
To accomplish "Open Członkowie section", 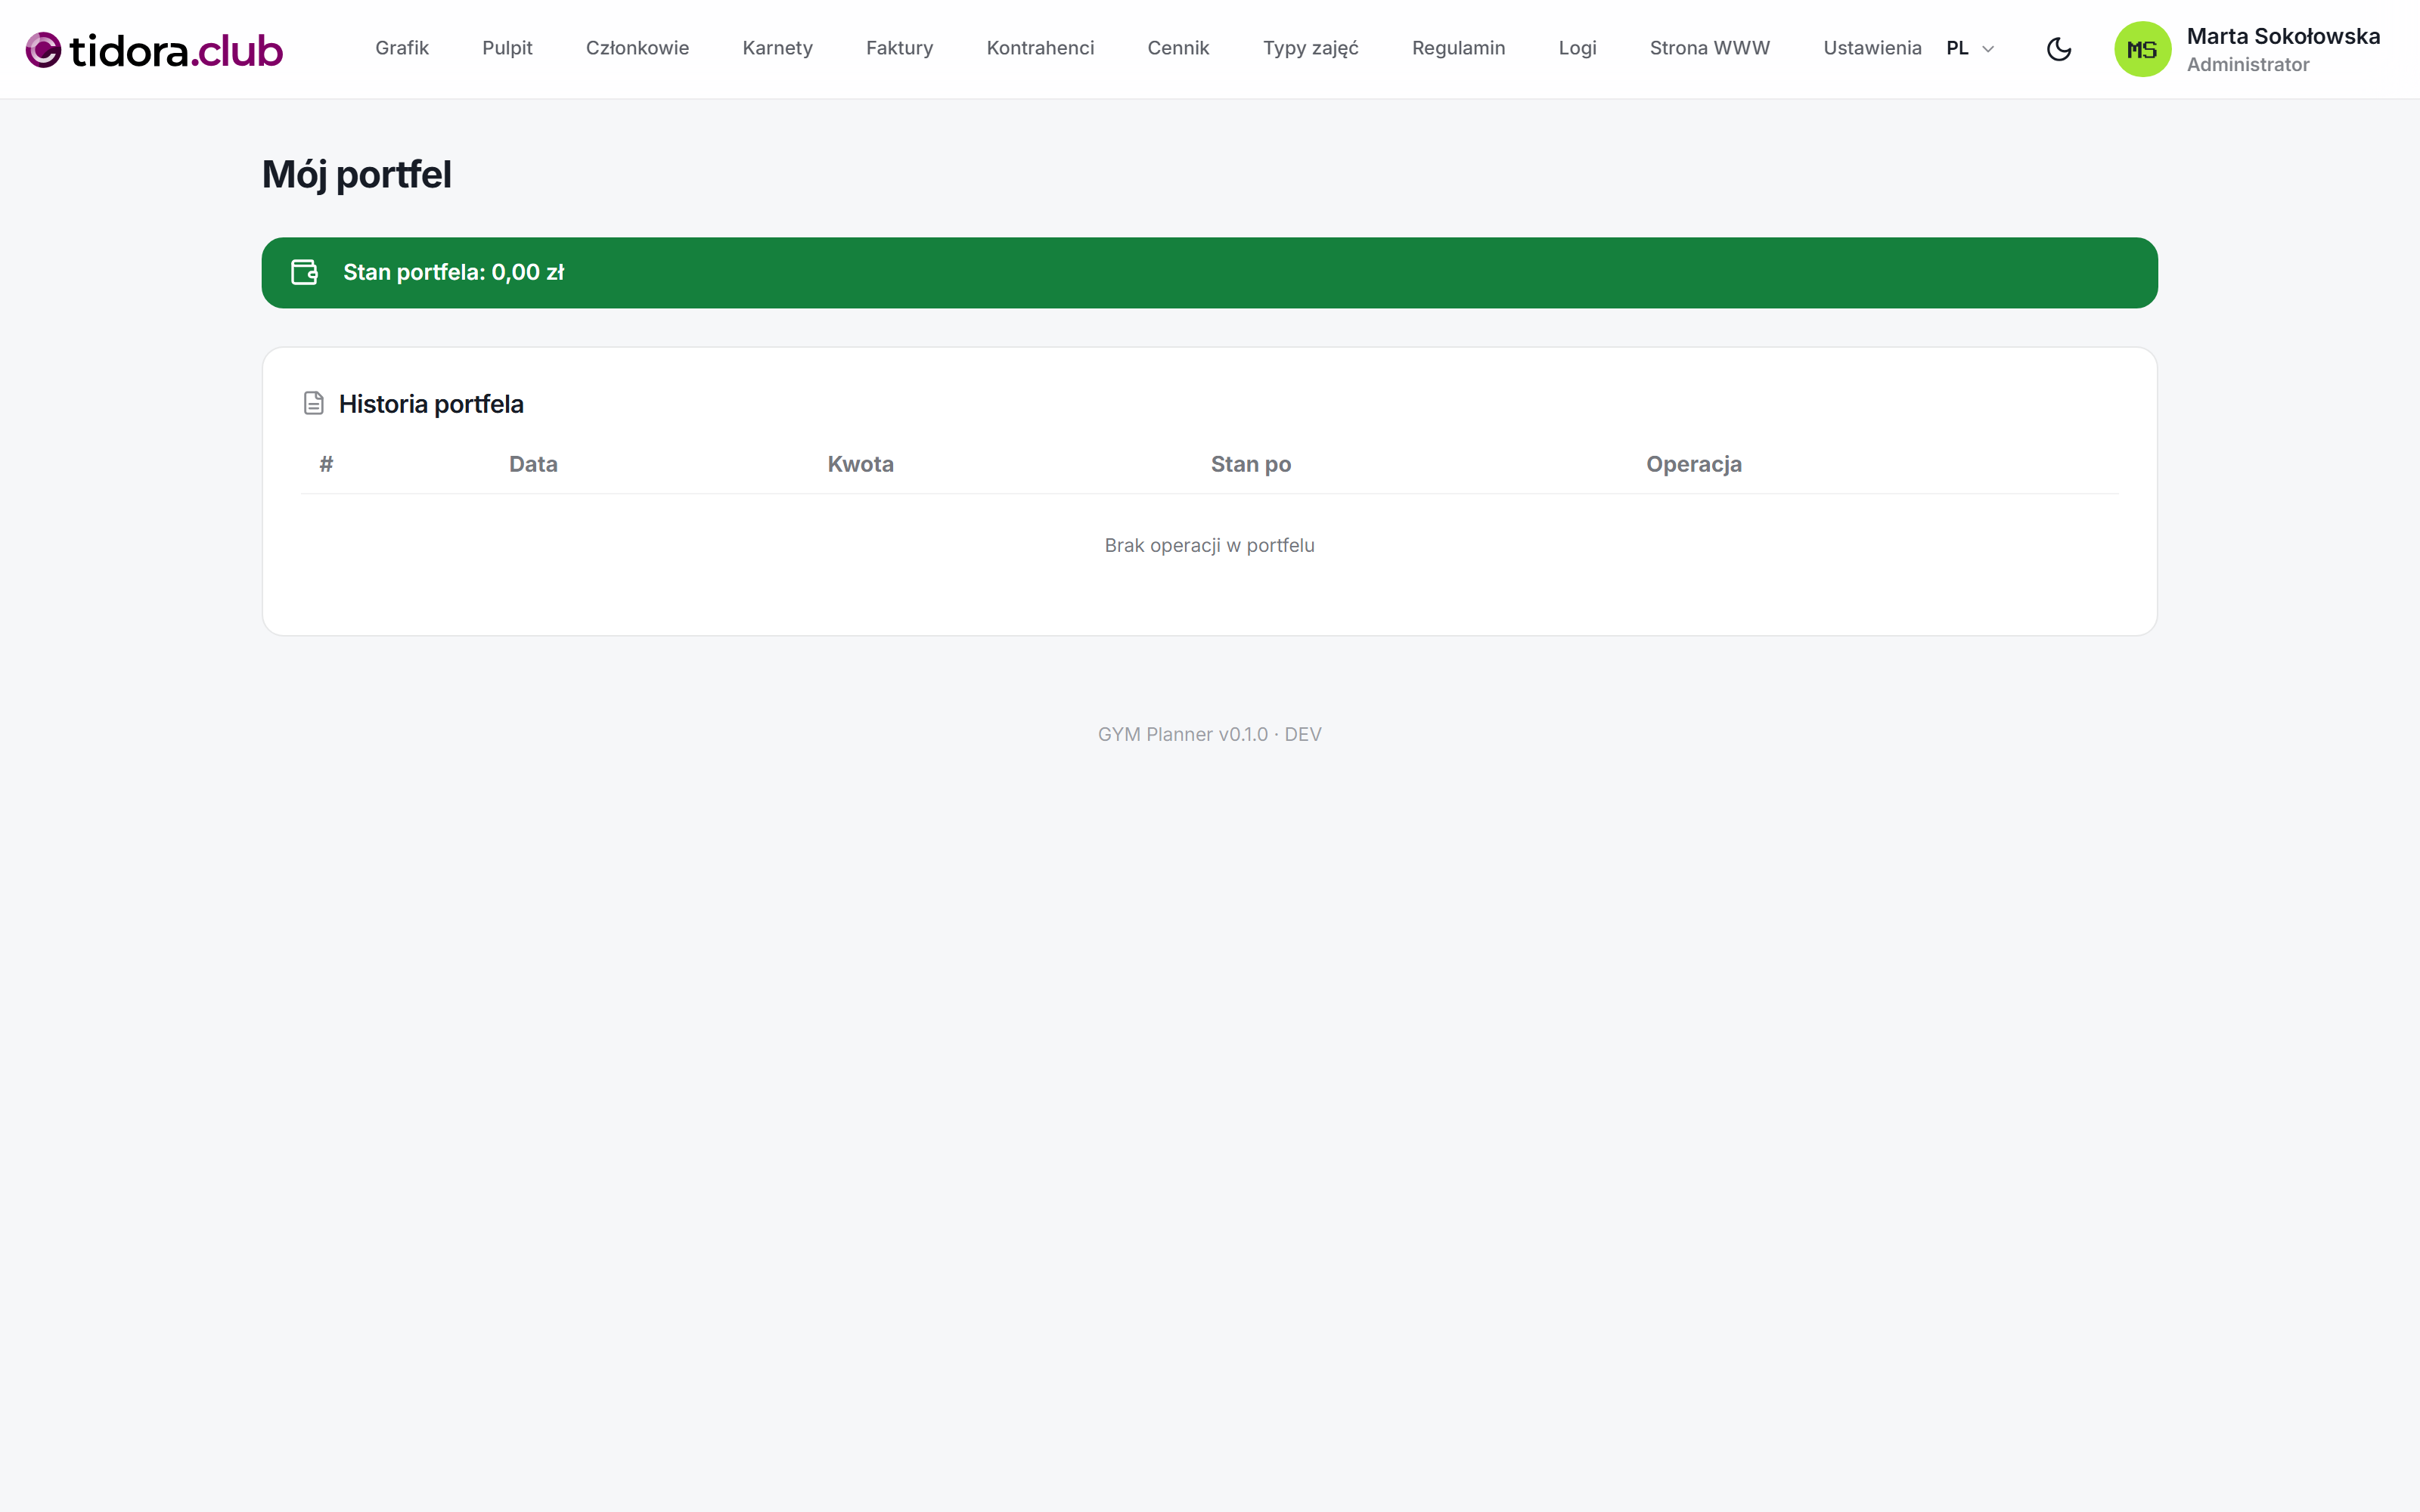I will tap(637, 48).
